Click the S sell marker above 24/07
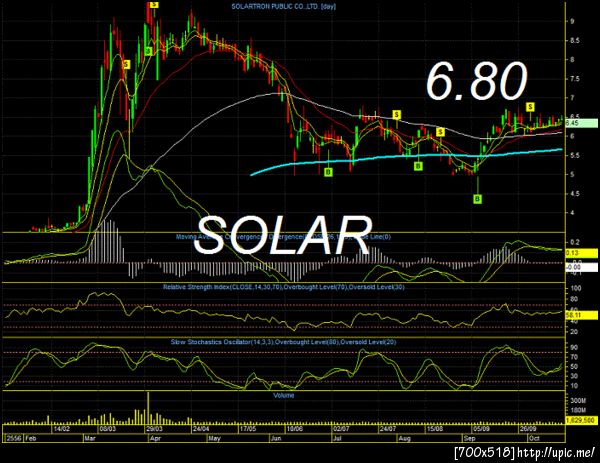This screenshot has height=463, width=600. (397, 114)
